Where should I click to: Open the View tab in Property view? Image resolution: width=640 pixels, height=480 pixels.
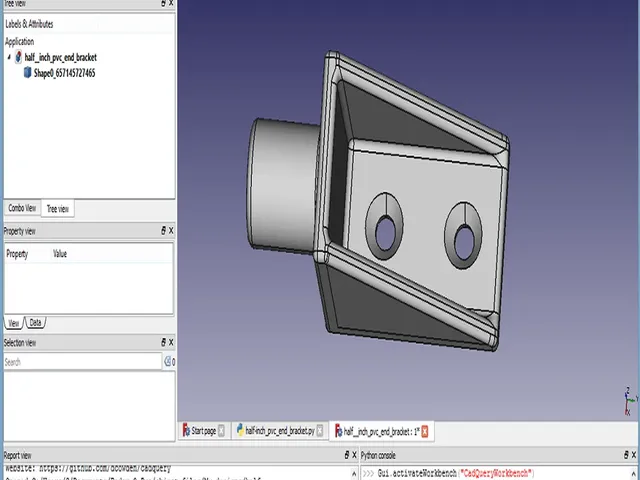(13, 323)
